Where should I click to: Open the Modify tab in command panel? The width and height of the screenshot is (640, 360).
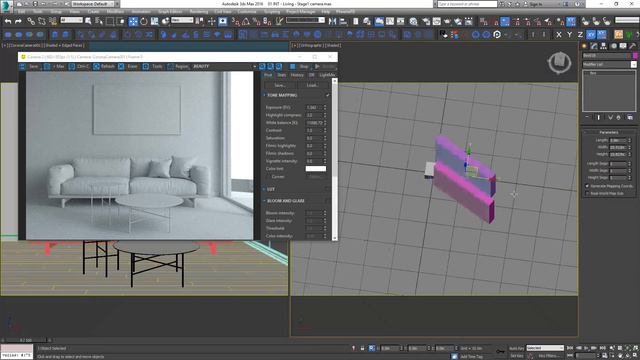[594, 46]
